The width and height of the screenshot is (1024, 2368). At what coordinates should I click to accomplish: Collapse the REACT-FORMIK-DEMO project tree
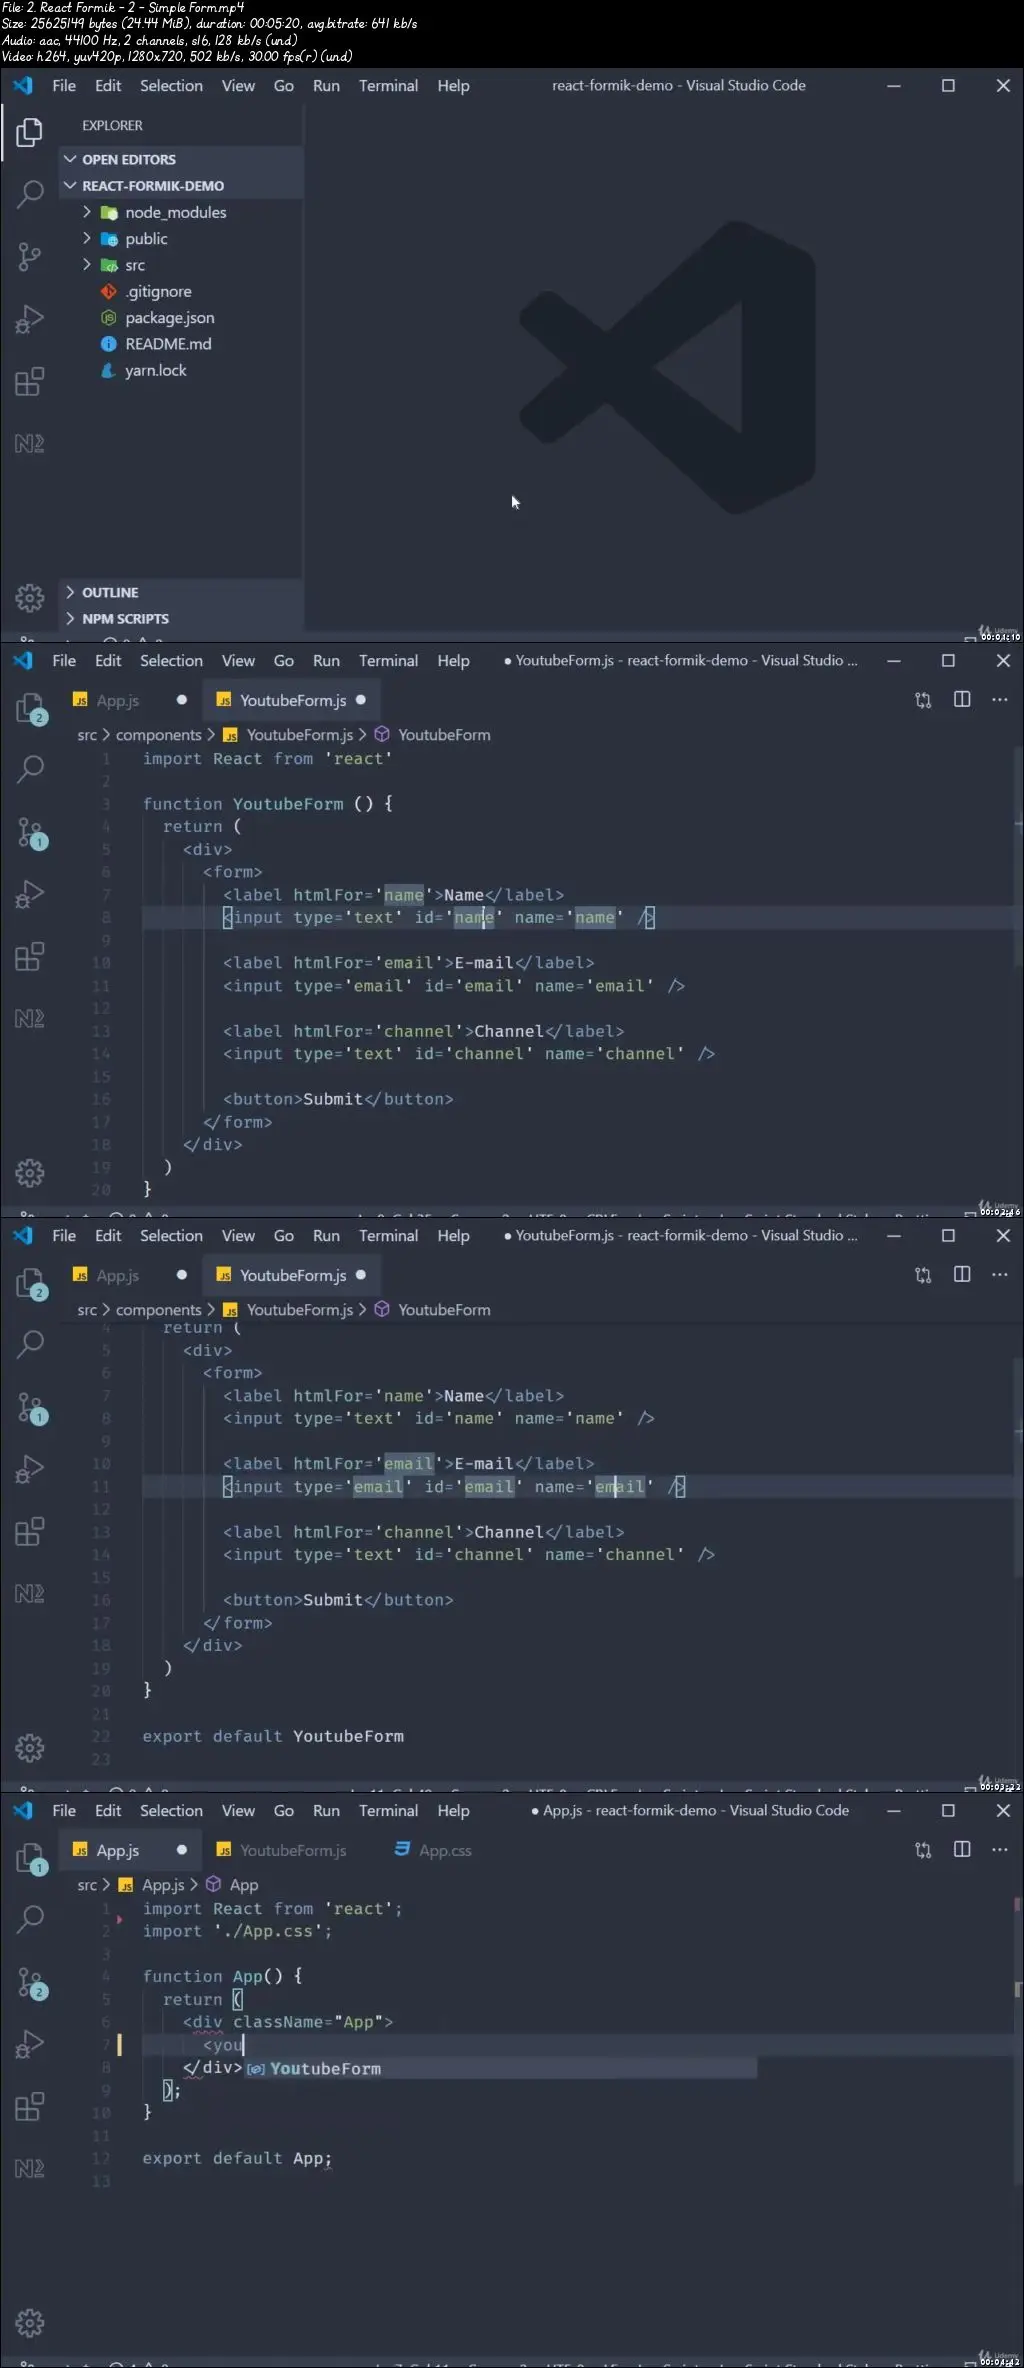[70, 185]
